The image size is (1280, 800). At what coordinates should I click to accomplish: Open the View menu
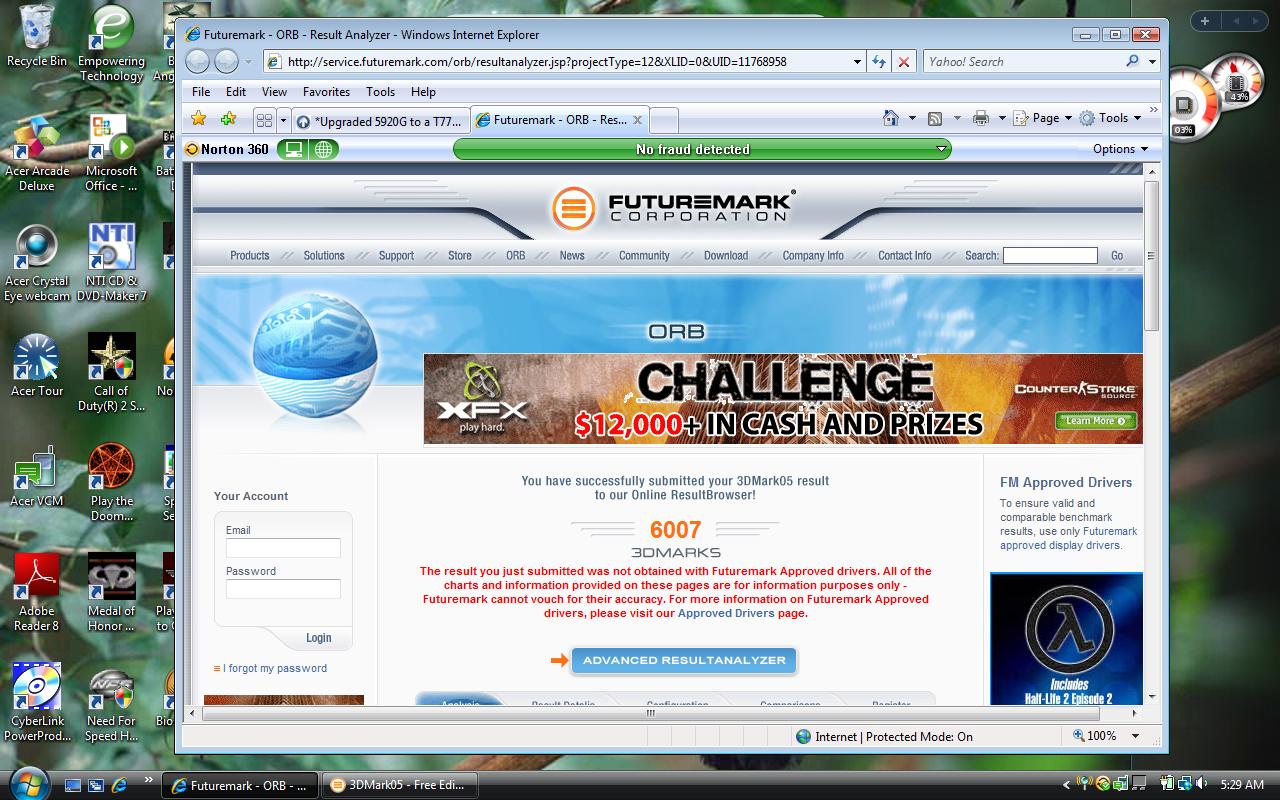pos(274,91)
